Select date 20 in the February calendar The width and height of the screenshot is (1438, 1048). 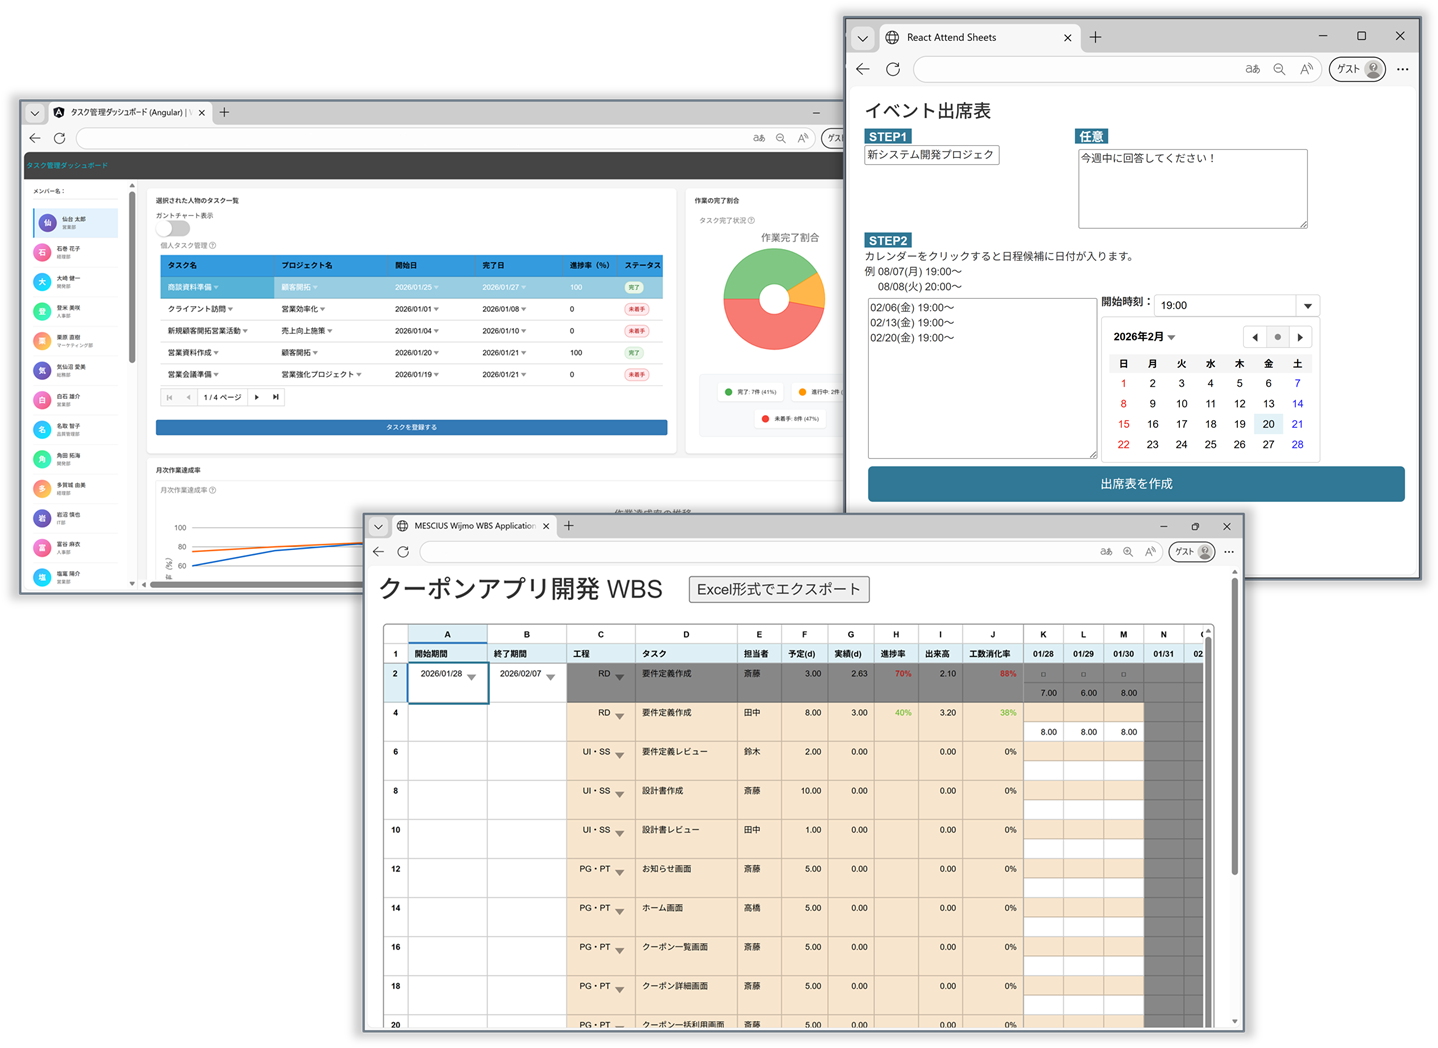click(1268, 424)
